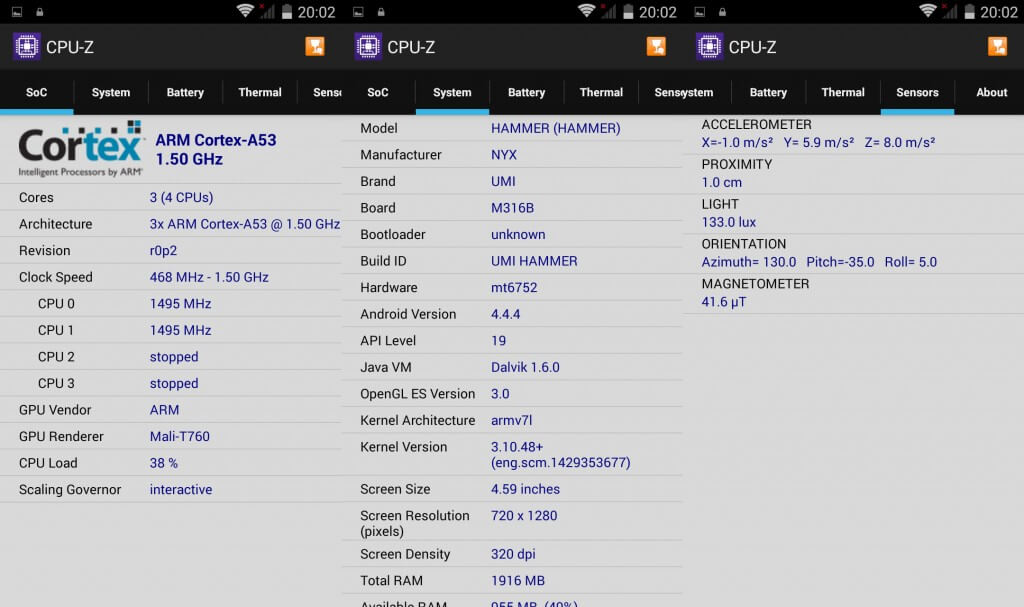This screenshot has height=607, width=1024.
Task: Tap Total RAM value '1916 MB'
Action: pyautogui.click(x=518, y=581)
